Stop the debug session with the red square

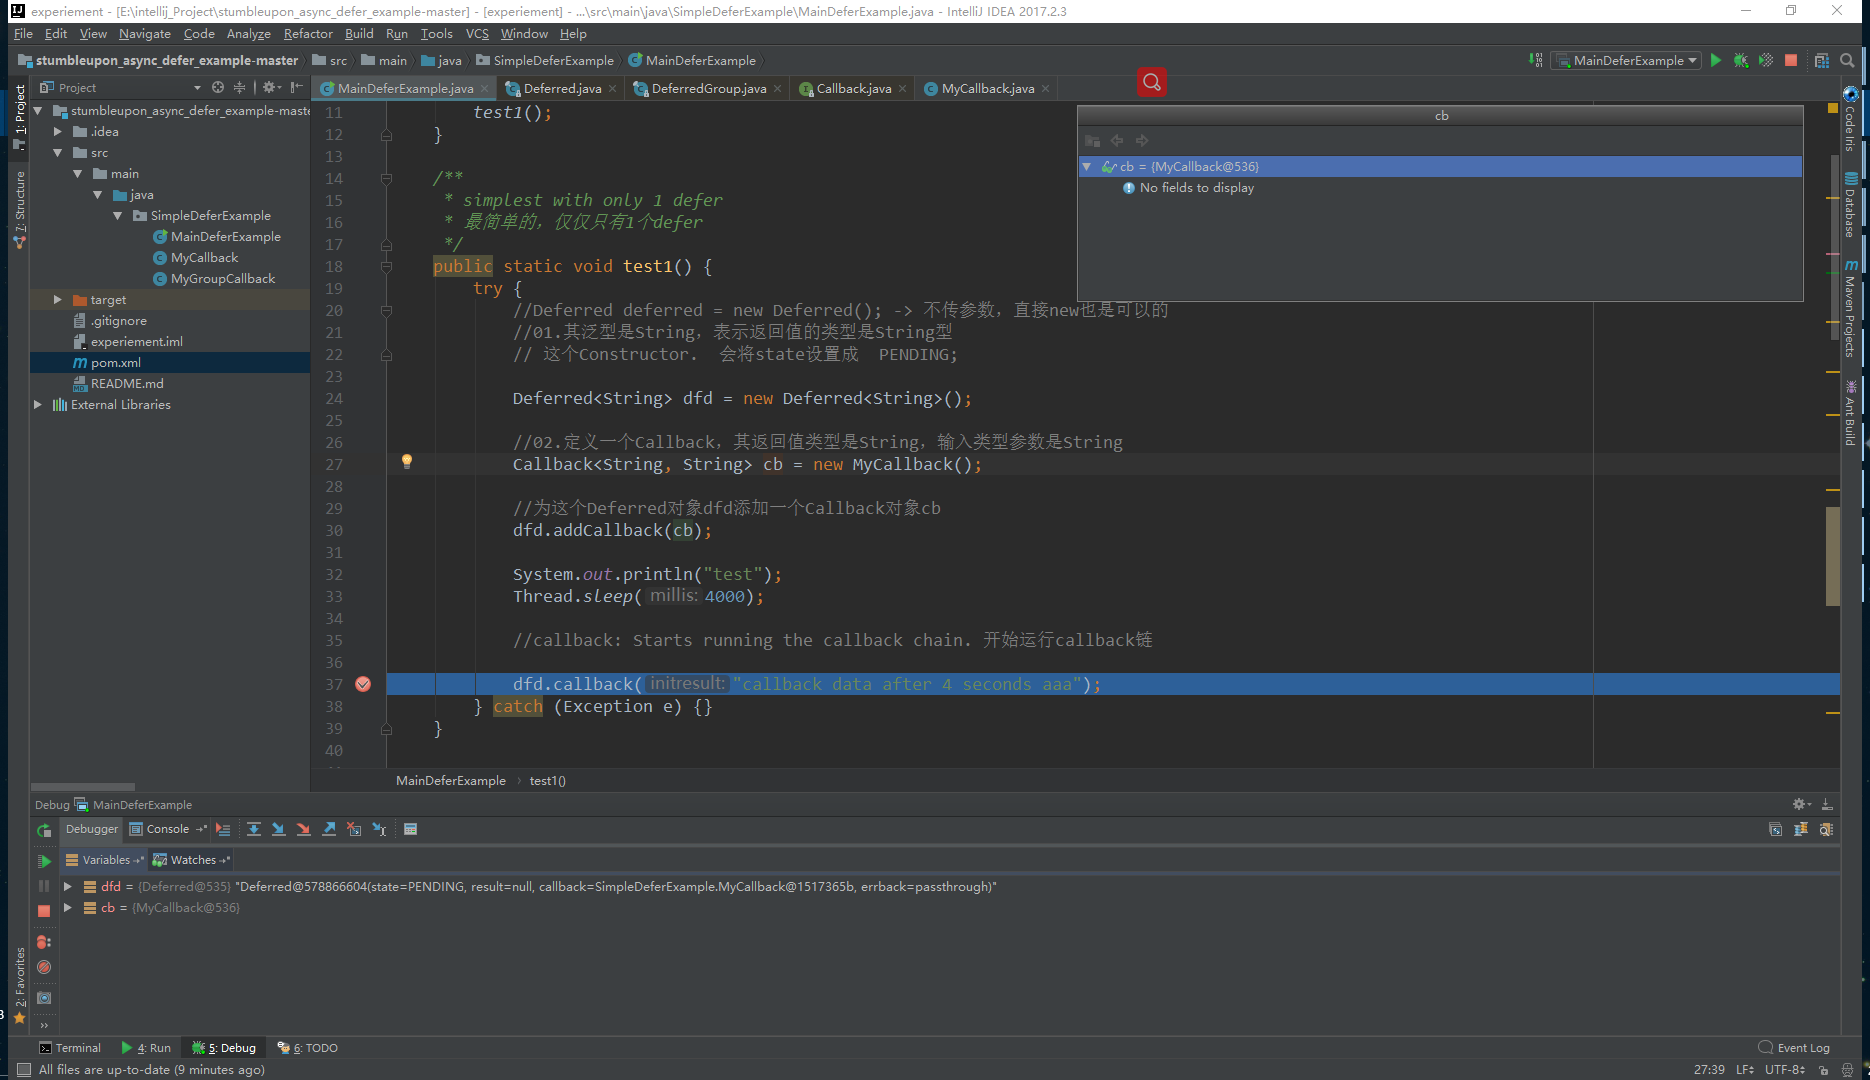(x=44, y=911)
